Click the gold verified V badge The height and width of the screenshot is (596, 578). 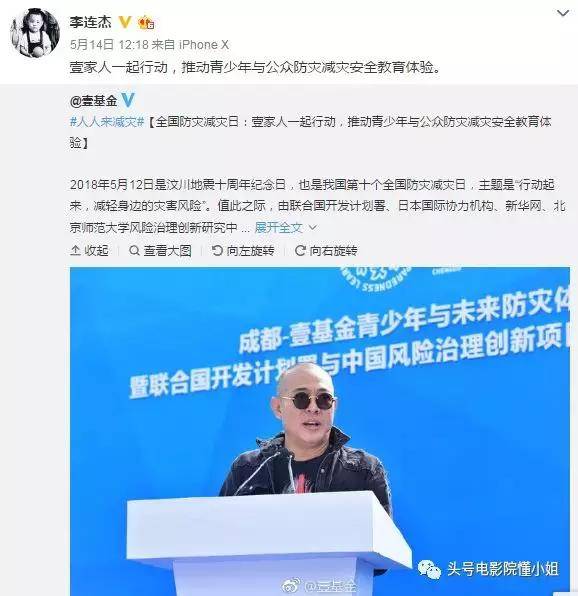[125, 22]
